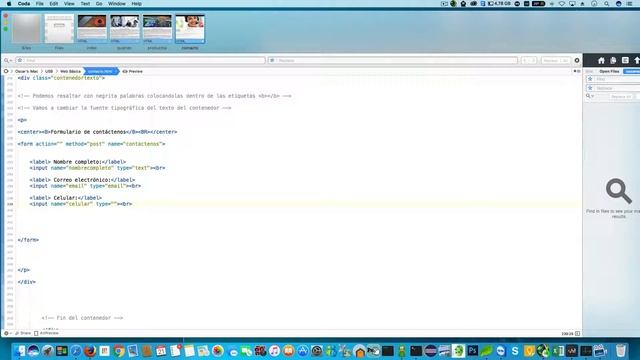Screen dimensions: 640x360
Task: Click the 'Fin del contenedor' comment line
Action: (x=82, y=318)
